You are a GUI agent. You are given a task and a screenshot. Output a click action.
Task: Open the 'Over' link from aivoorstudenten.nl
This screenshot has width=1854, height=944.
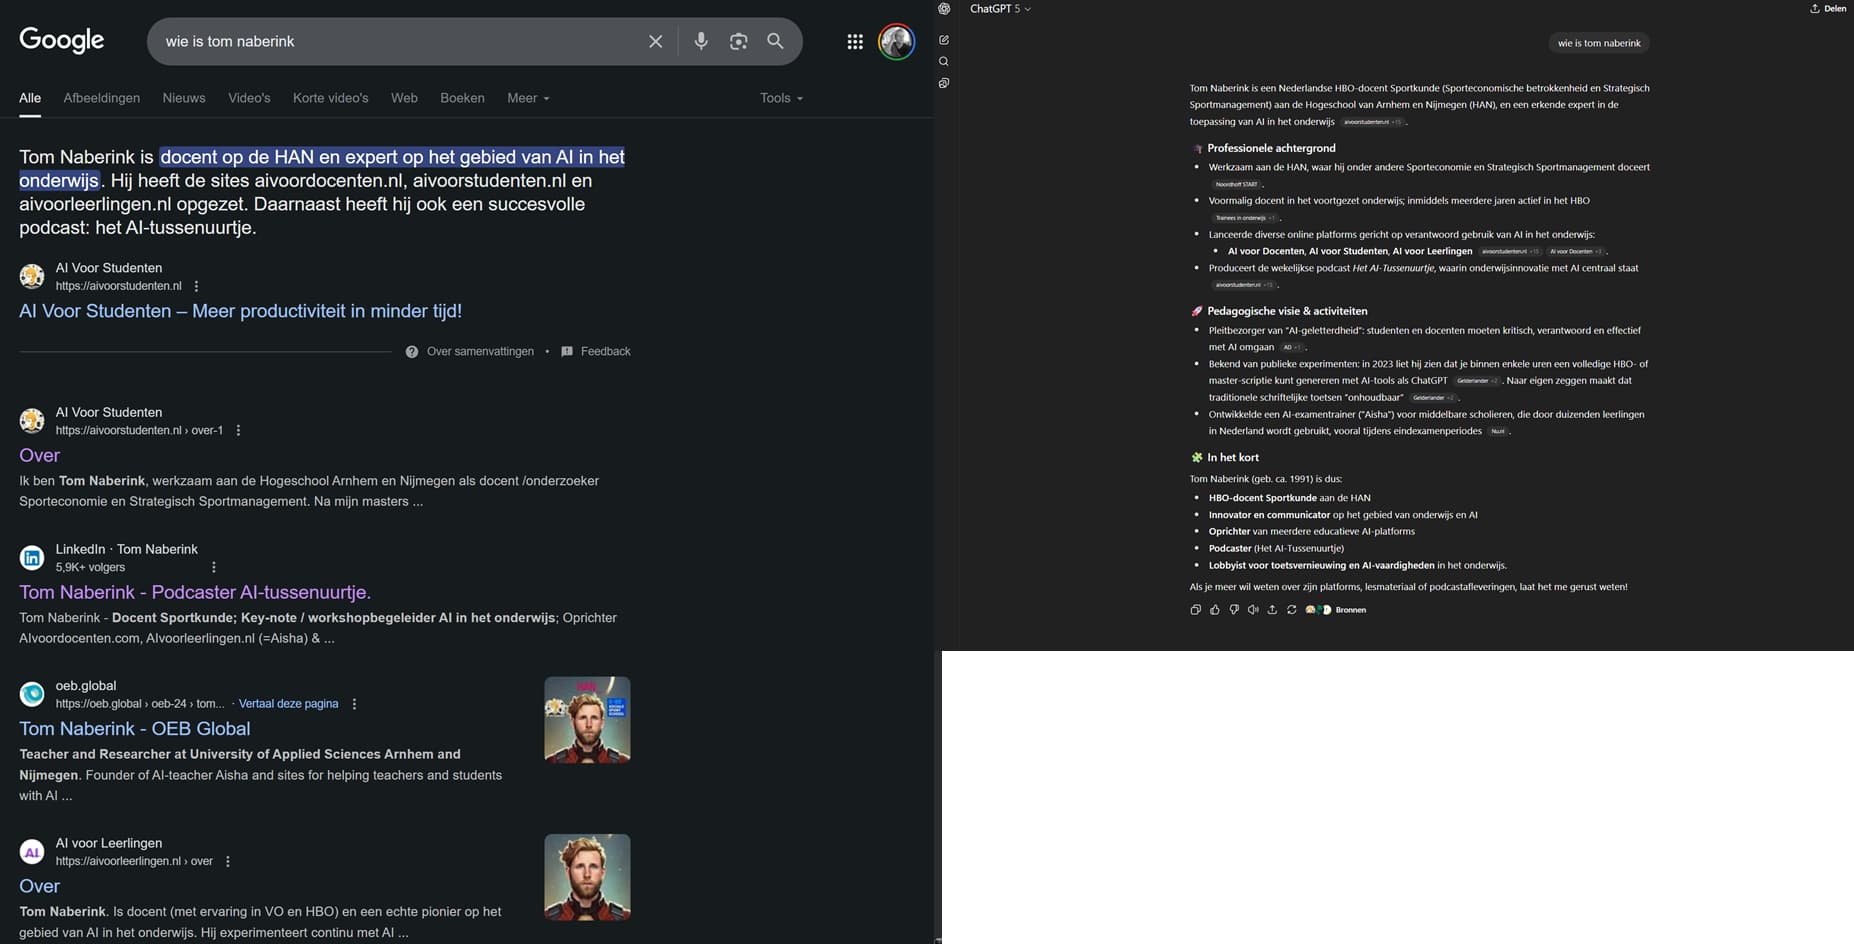39,455
